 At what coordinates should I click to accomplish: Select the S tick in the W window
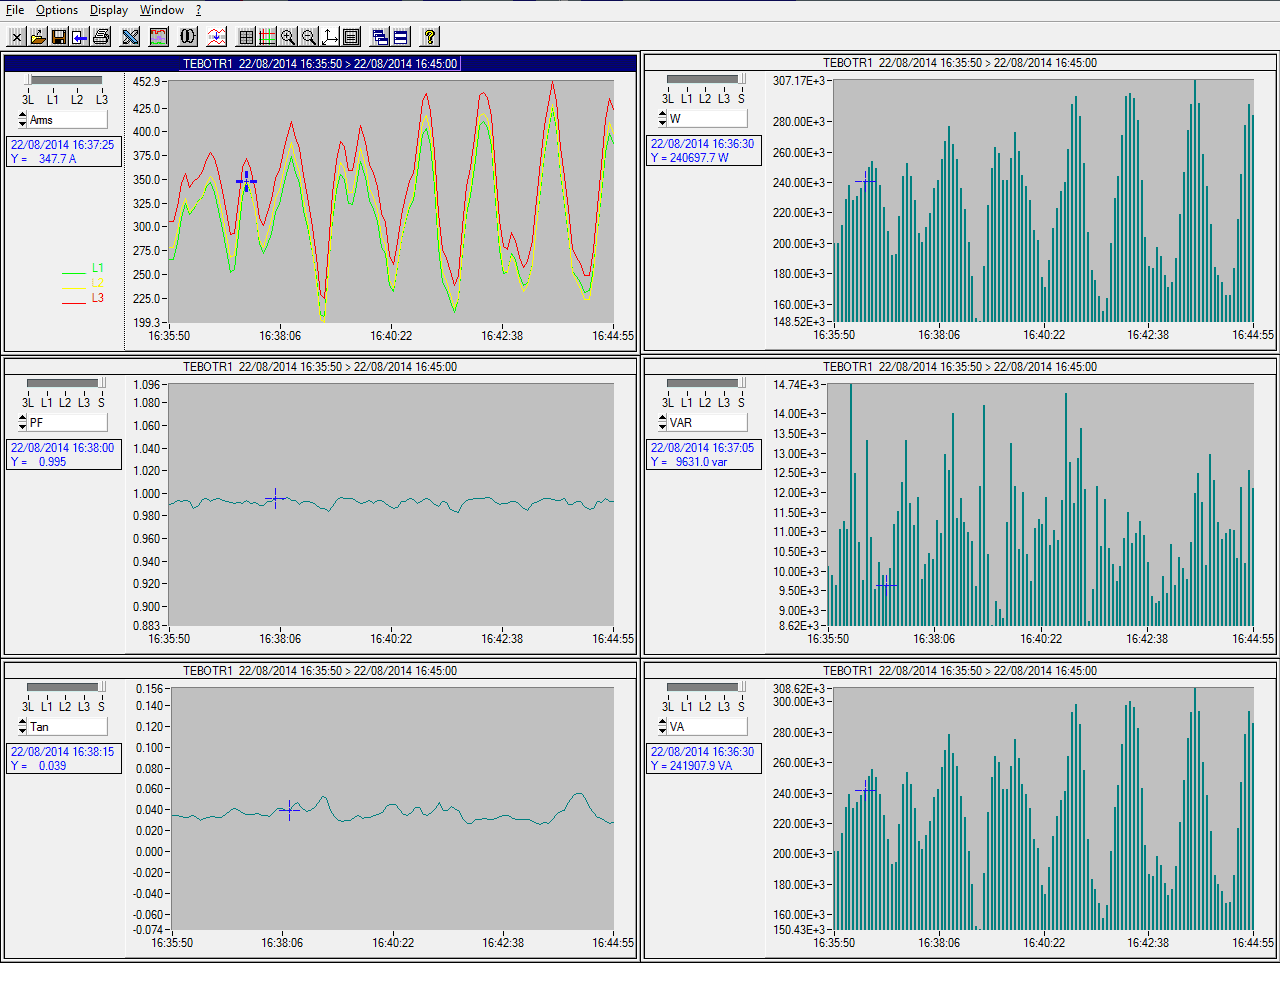tap(741, 99)
